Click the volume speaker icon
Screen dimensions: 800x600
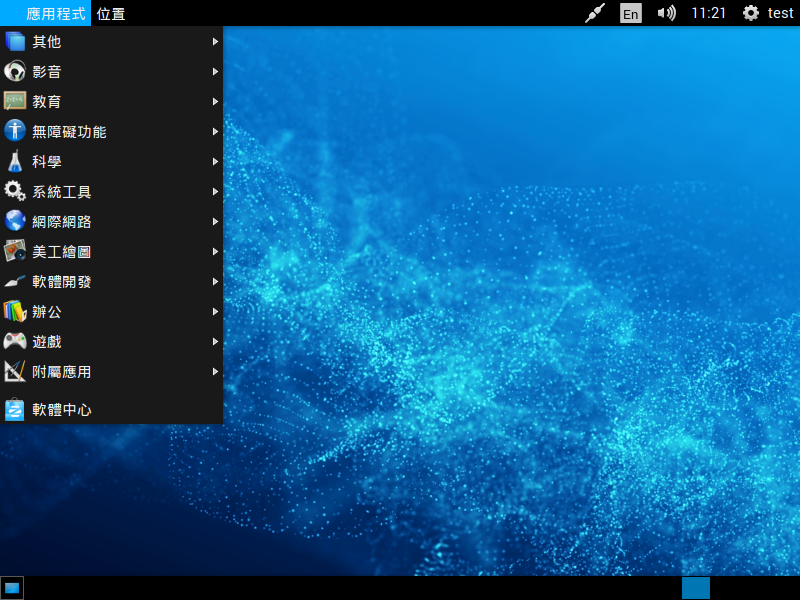click(x=666, y=13)
